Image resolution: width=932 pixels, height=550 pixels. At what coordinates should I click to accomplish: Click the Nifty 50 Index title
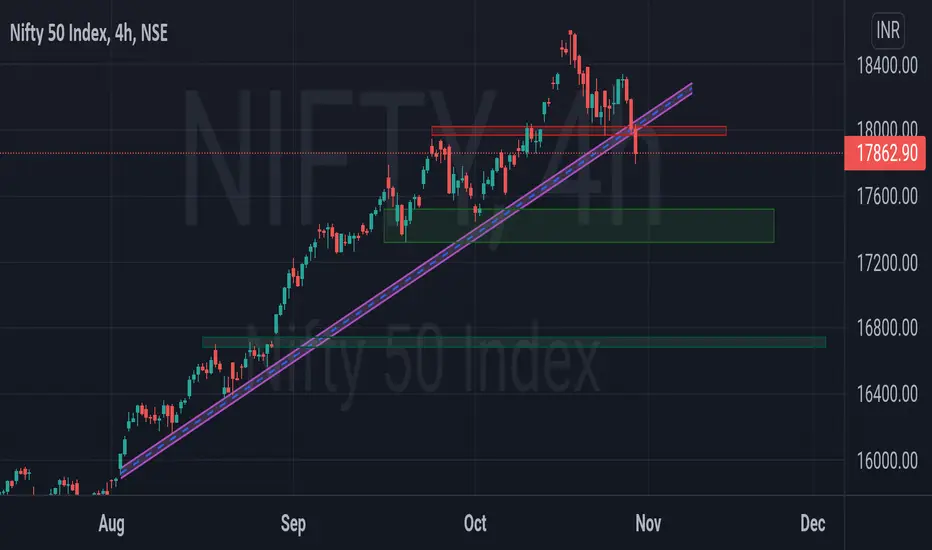click(89, 33)
